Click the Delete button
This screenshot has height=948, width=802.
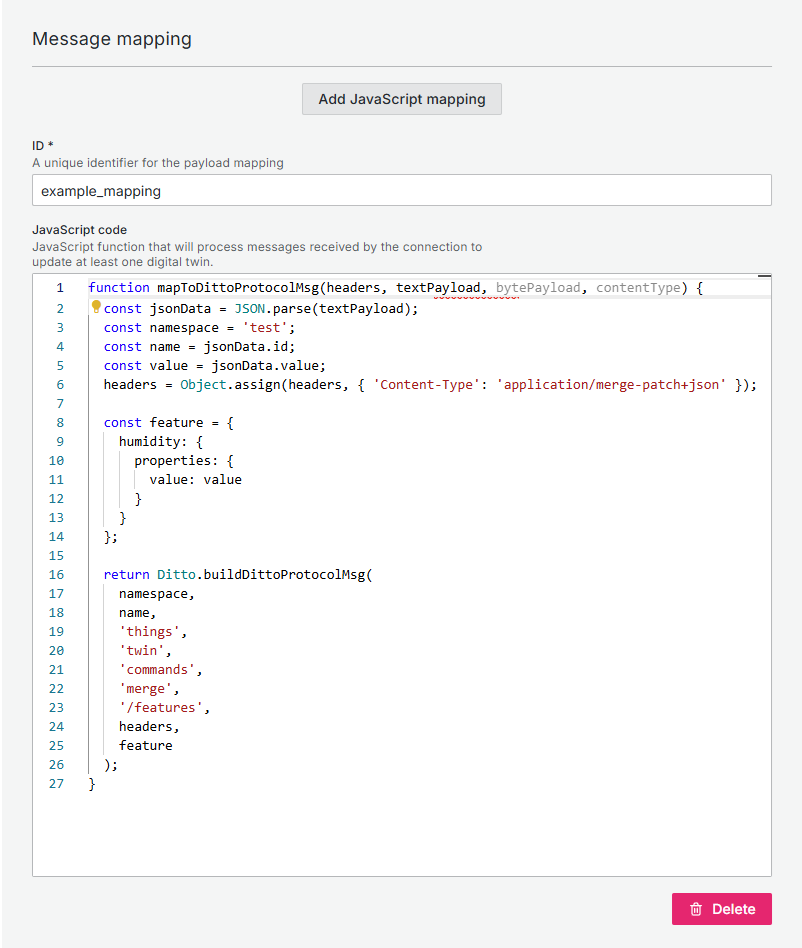[x=722, y=909]
